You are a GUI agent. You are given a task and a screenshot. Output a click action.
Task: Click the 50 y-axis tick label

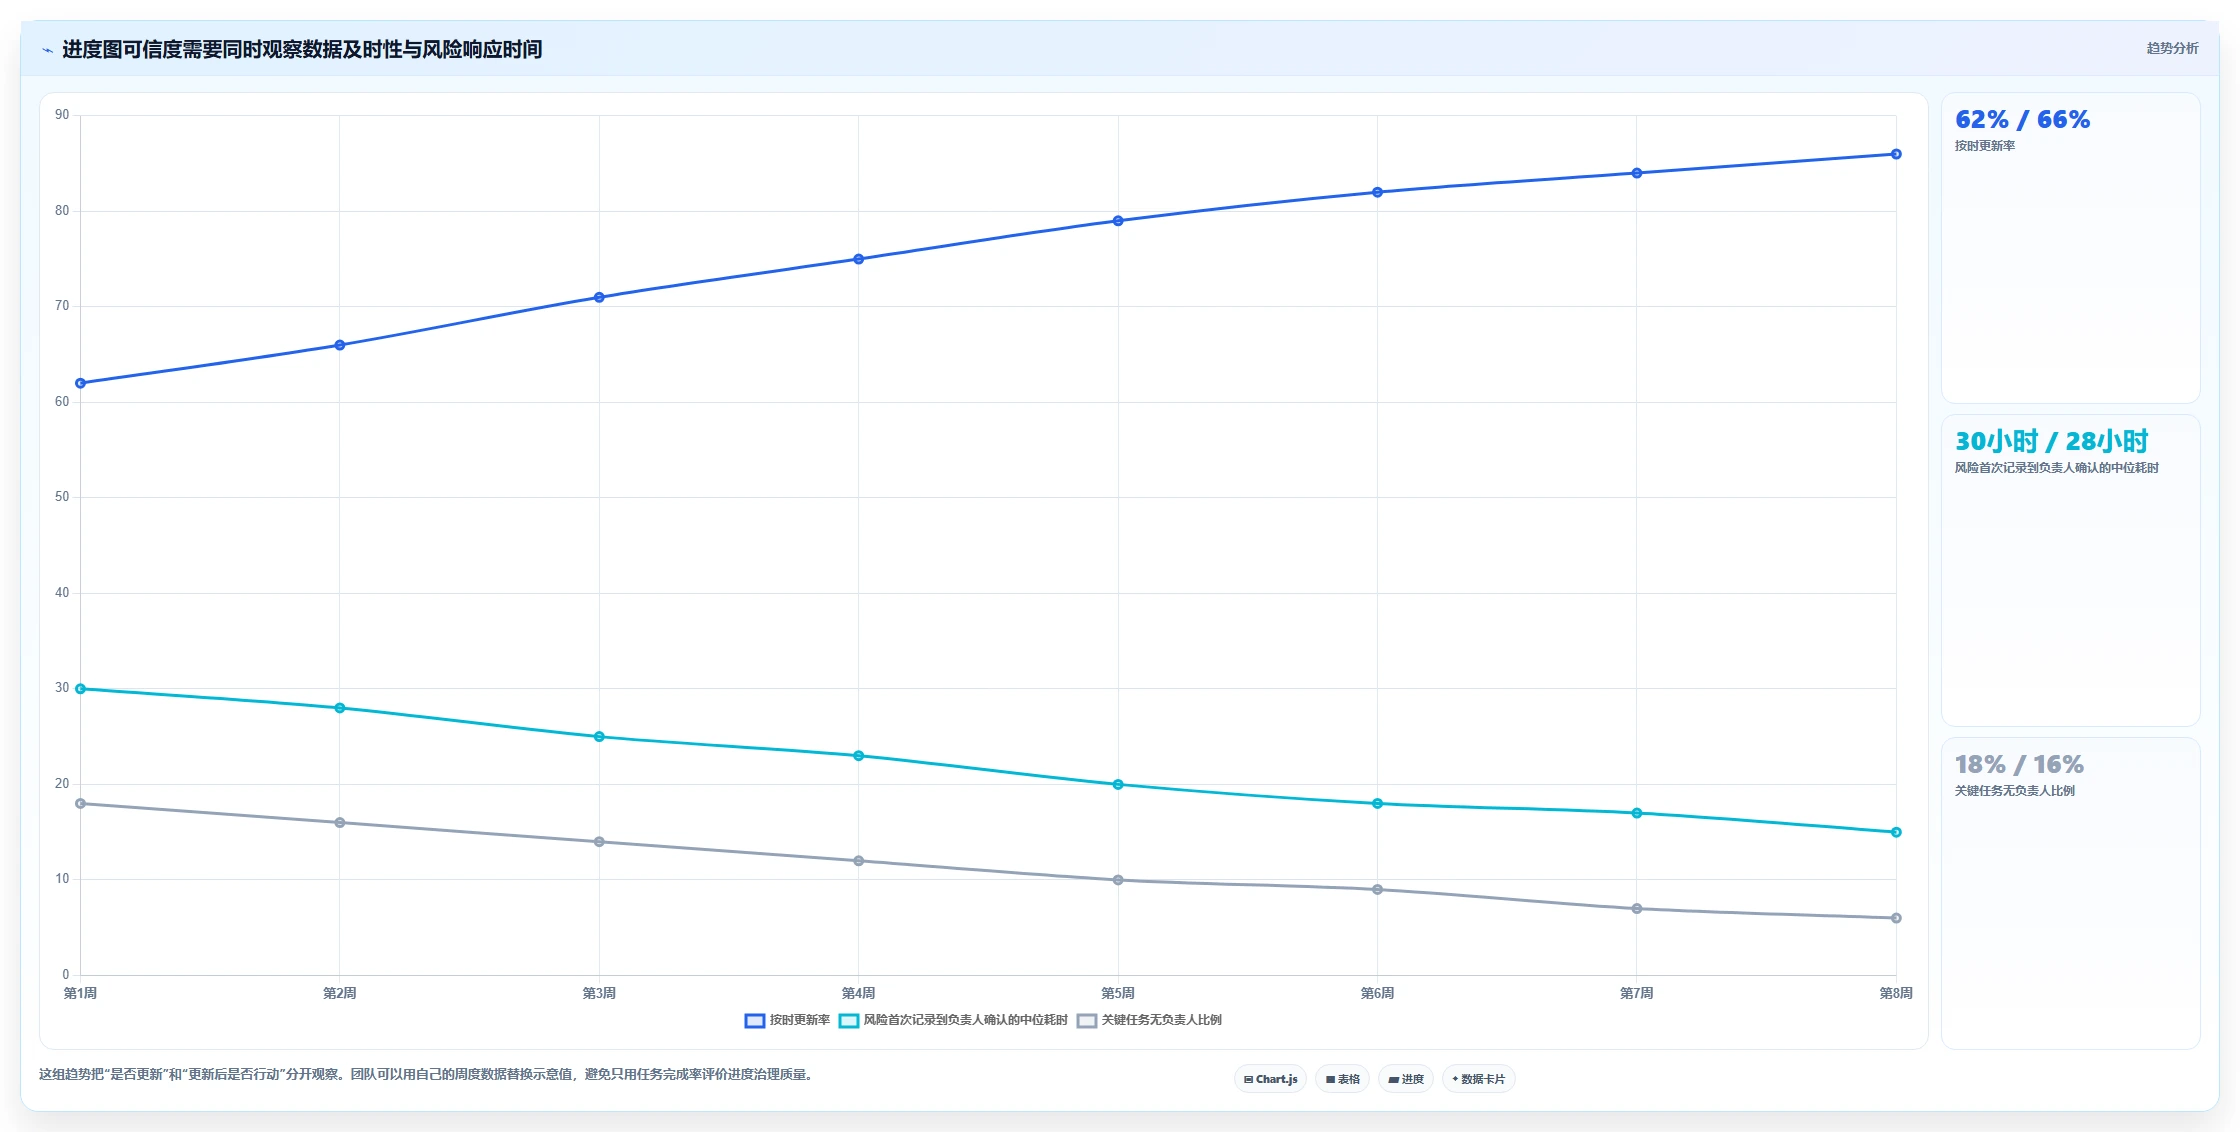click(x=62, y=497)
